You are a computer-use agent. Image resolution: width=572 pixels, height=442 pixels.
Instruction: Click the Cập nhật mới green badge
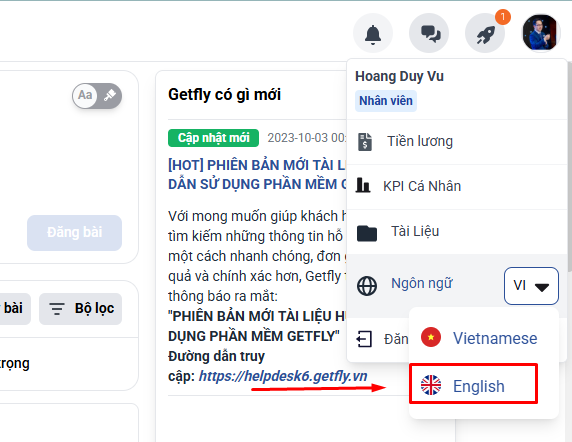pyautogui.click(x=213, y=138)
